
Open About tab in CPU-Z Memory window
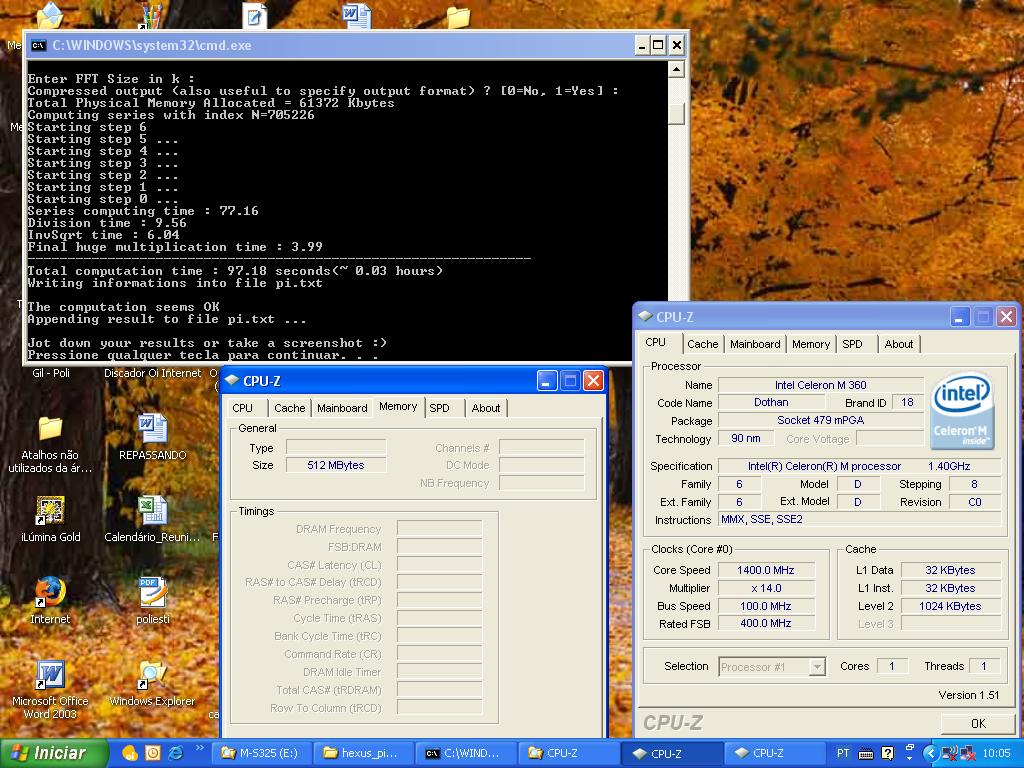click(x=486, y=408)
